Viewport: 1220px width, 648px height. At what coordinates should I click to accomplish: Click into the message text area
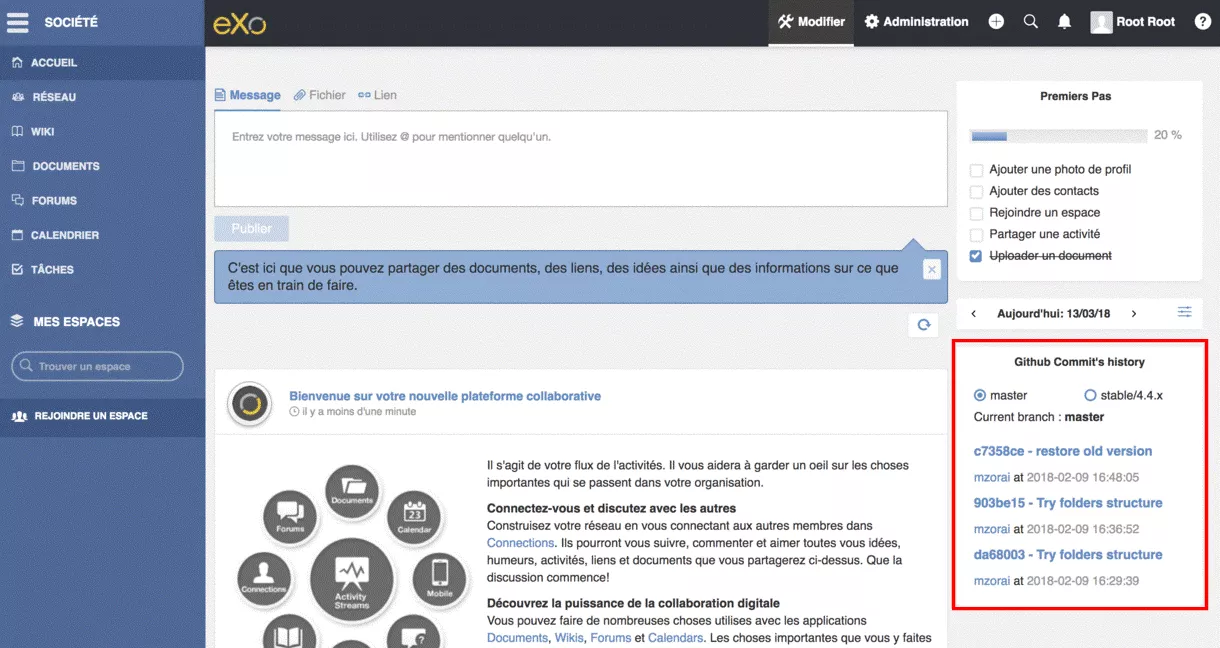click(x=581, y=158)
